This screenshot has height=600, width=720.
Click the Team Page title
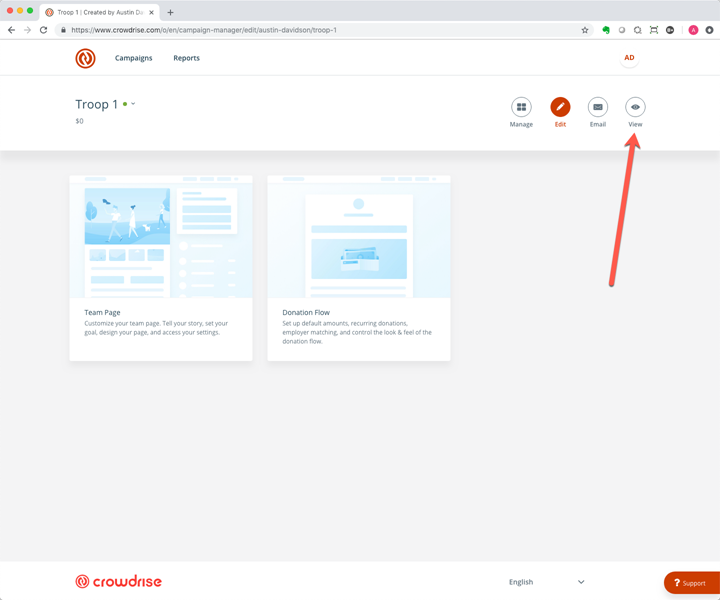(102, 313)
